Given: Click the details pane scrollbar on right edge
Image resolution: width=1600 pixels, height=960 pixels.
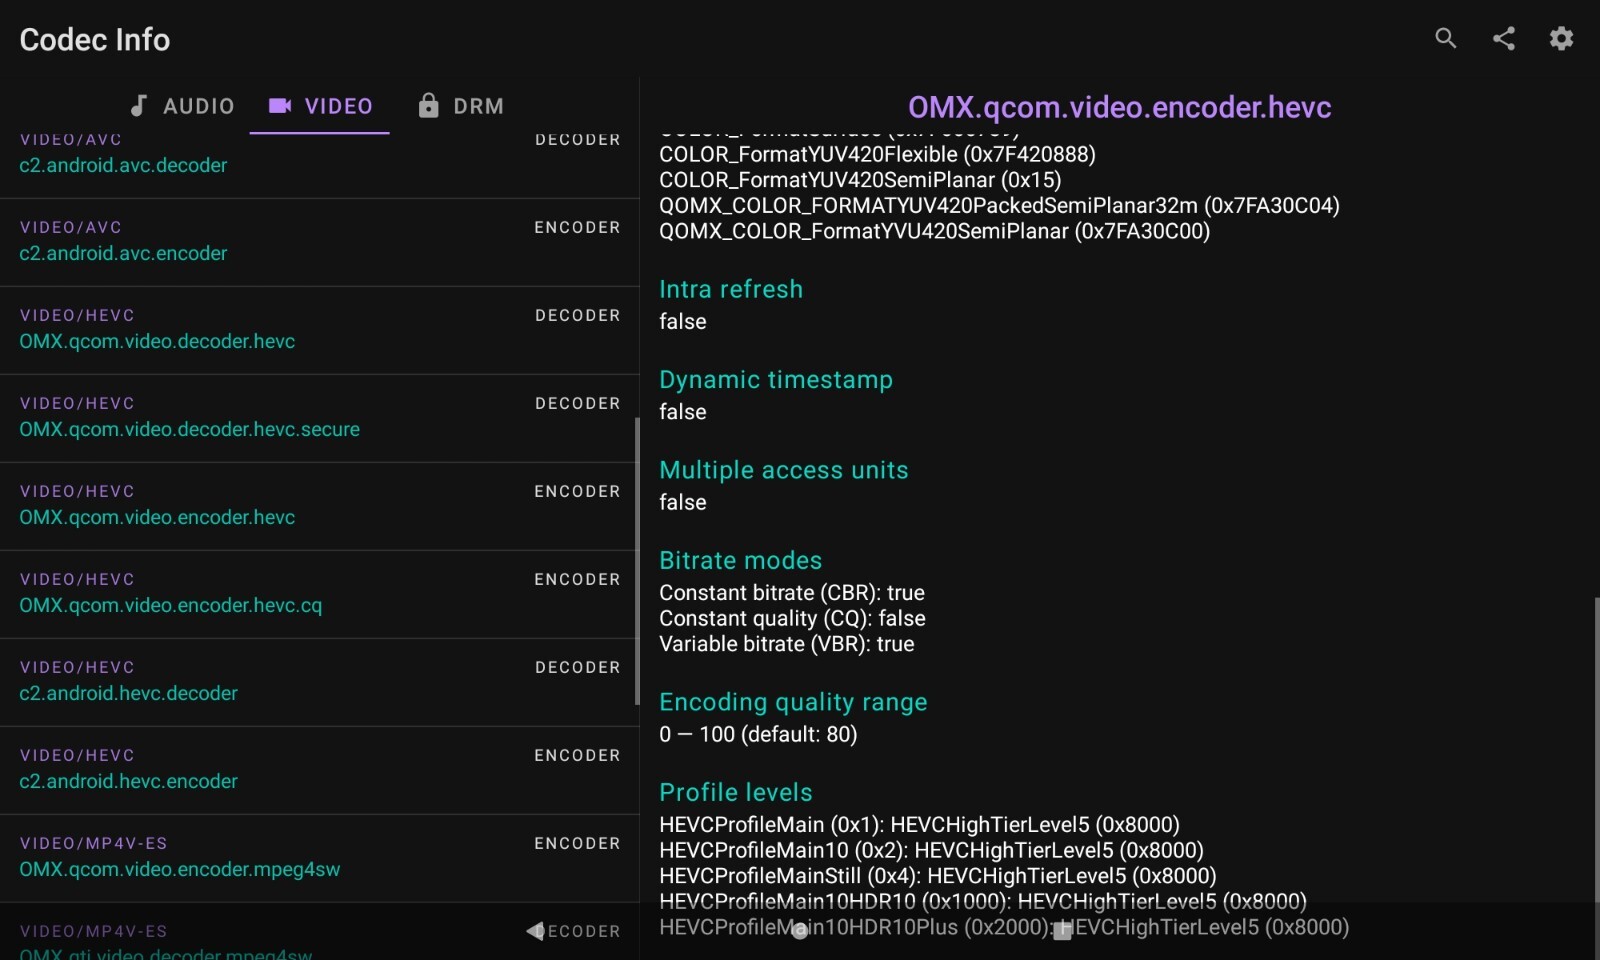Looking at the screenshot, I should pyautogui.click(x=1596, y=750).
